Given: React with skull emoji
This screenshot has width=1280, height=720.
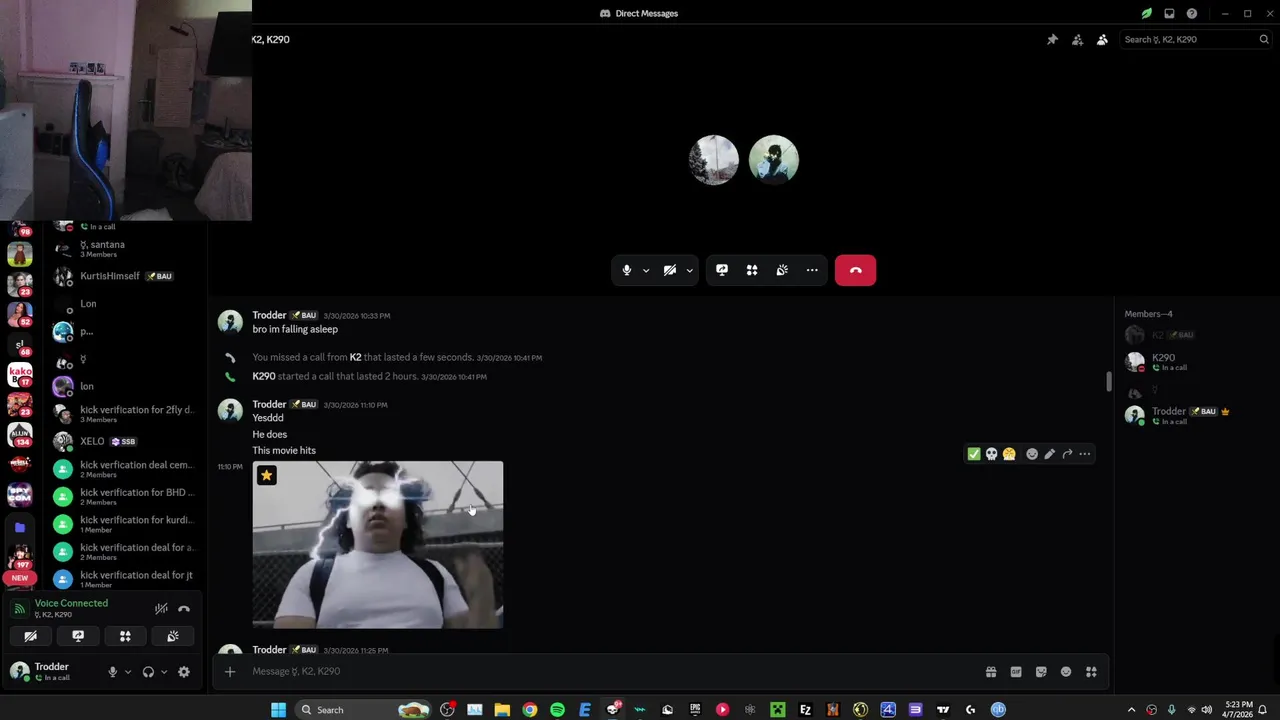Looking at the screenshot, I should (x=992, y=454).
